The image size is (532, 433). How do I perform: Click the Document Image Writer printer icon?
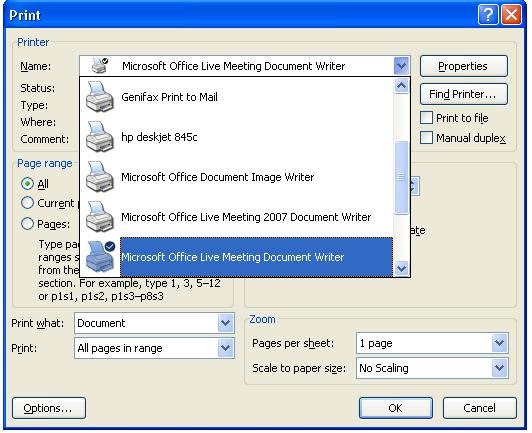[x=99, y=177]
